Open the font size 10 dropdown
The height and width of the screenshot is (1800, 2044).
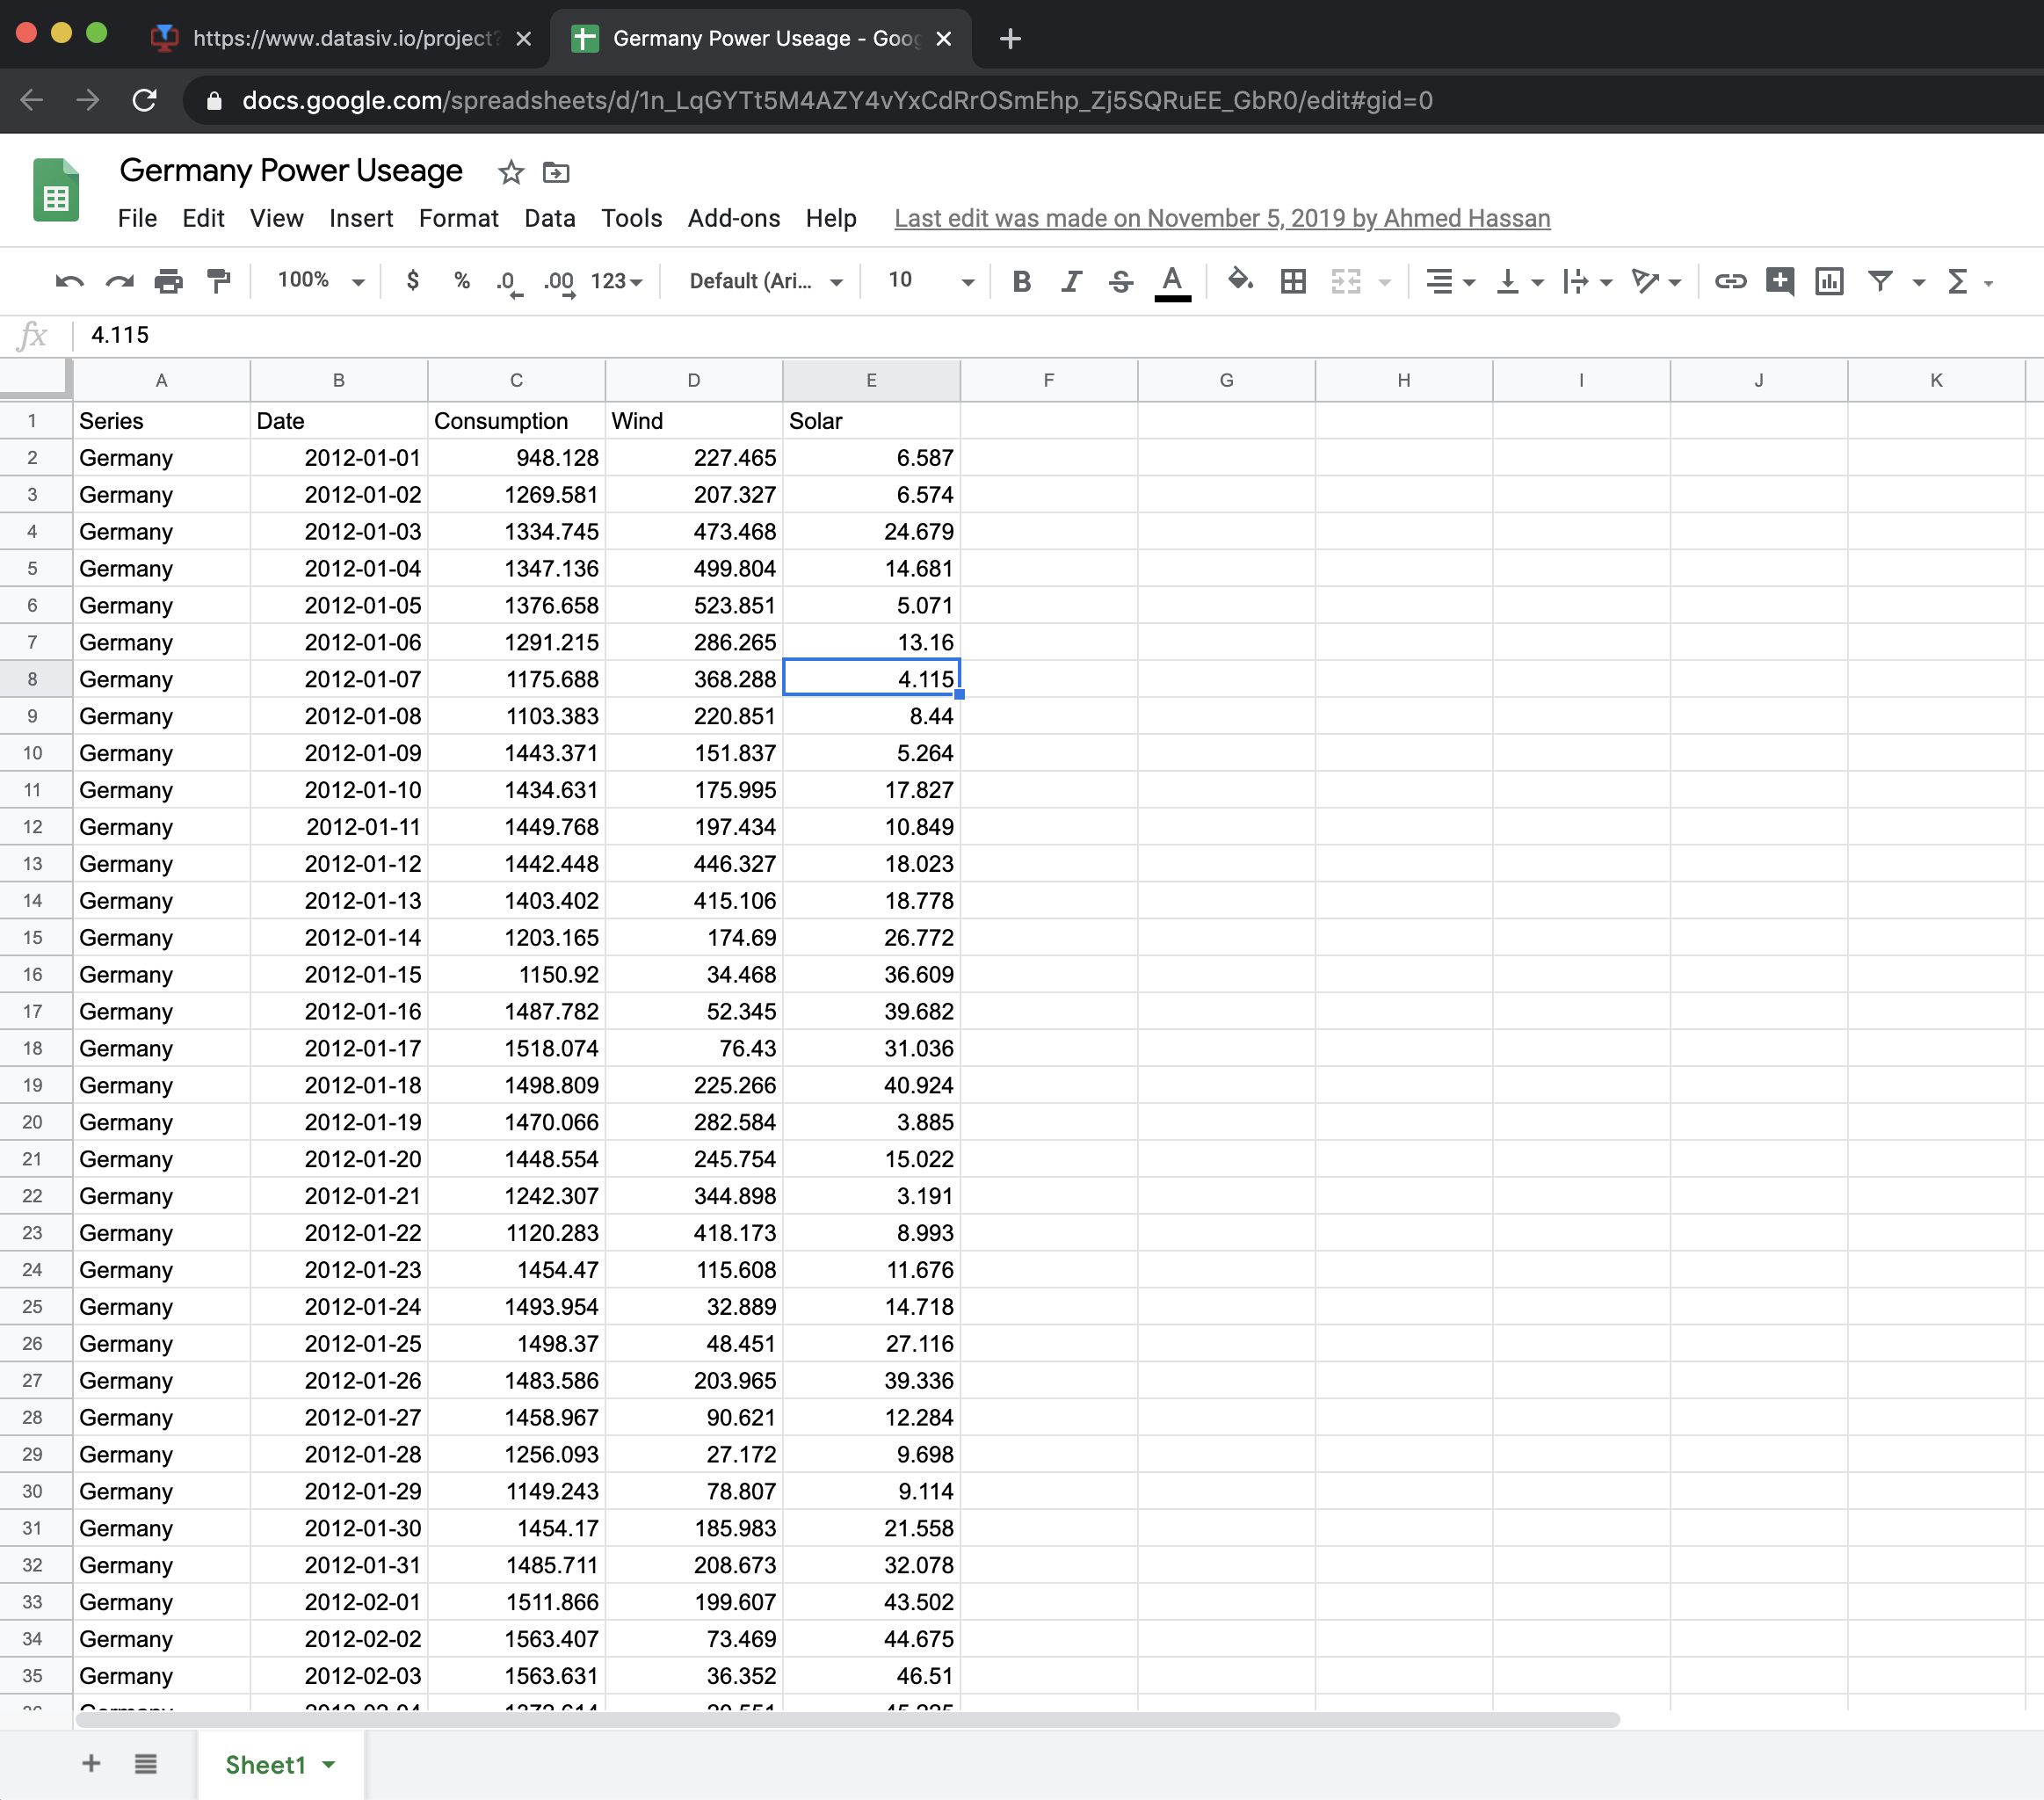coord(930,281)
